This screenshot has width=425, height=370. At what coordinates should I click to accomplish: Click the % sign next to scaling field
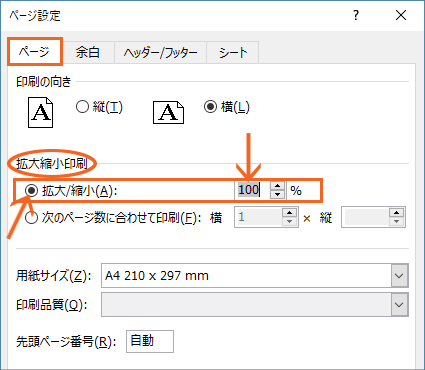[296, 191]
